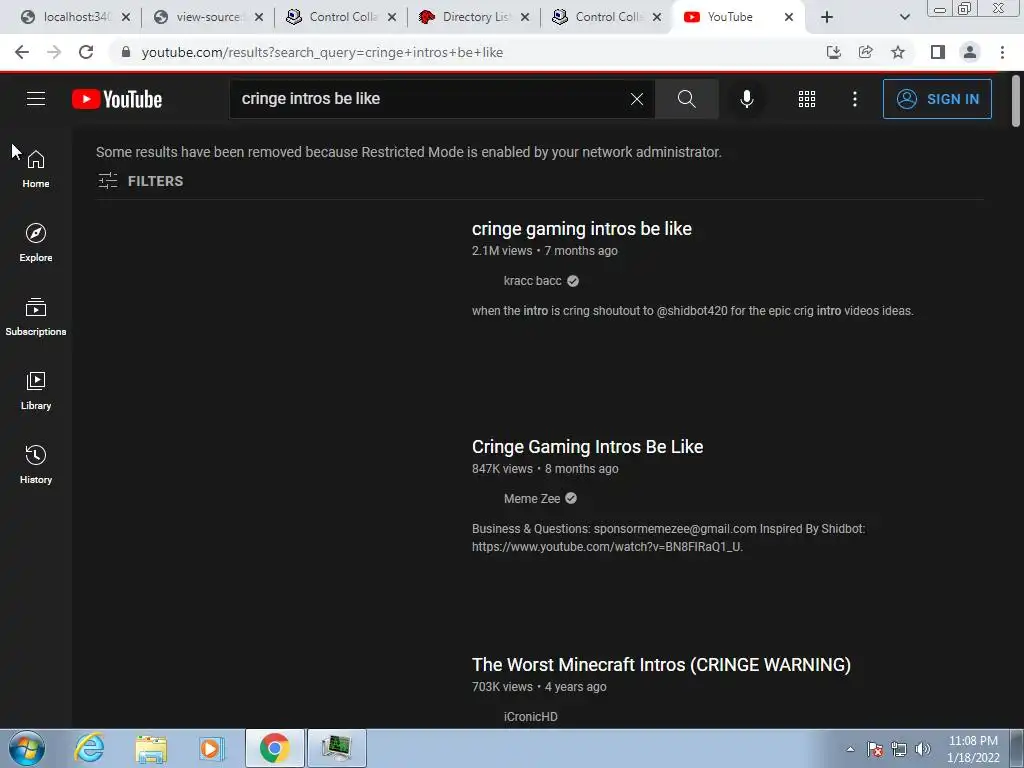Open video 'Cringe Gaming Intros Be Like' by Meme Zee
Screen dimensions: 1024x768
click(588, 447)
